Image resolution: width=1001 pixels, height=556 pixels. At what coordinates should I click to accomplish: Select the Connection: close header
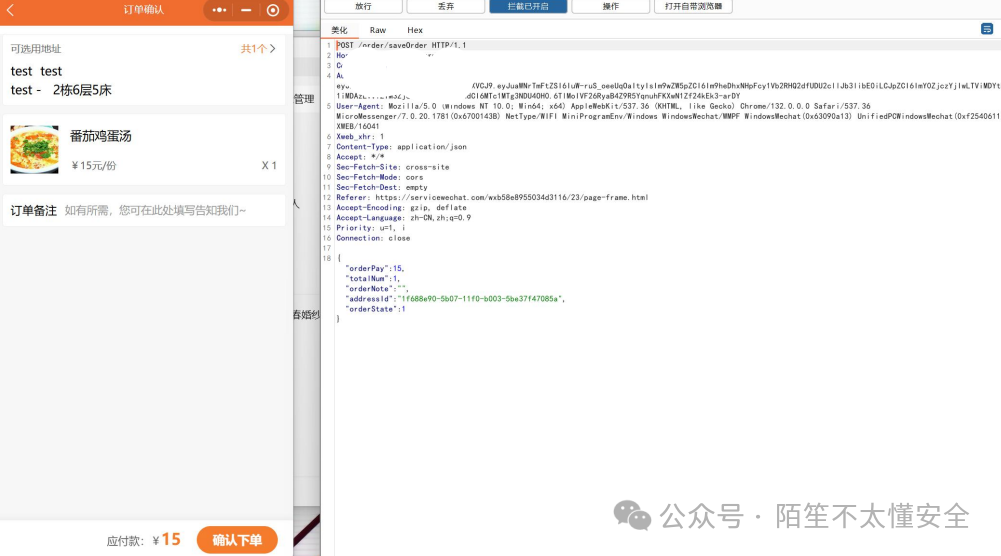(x=373, y=238)
